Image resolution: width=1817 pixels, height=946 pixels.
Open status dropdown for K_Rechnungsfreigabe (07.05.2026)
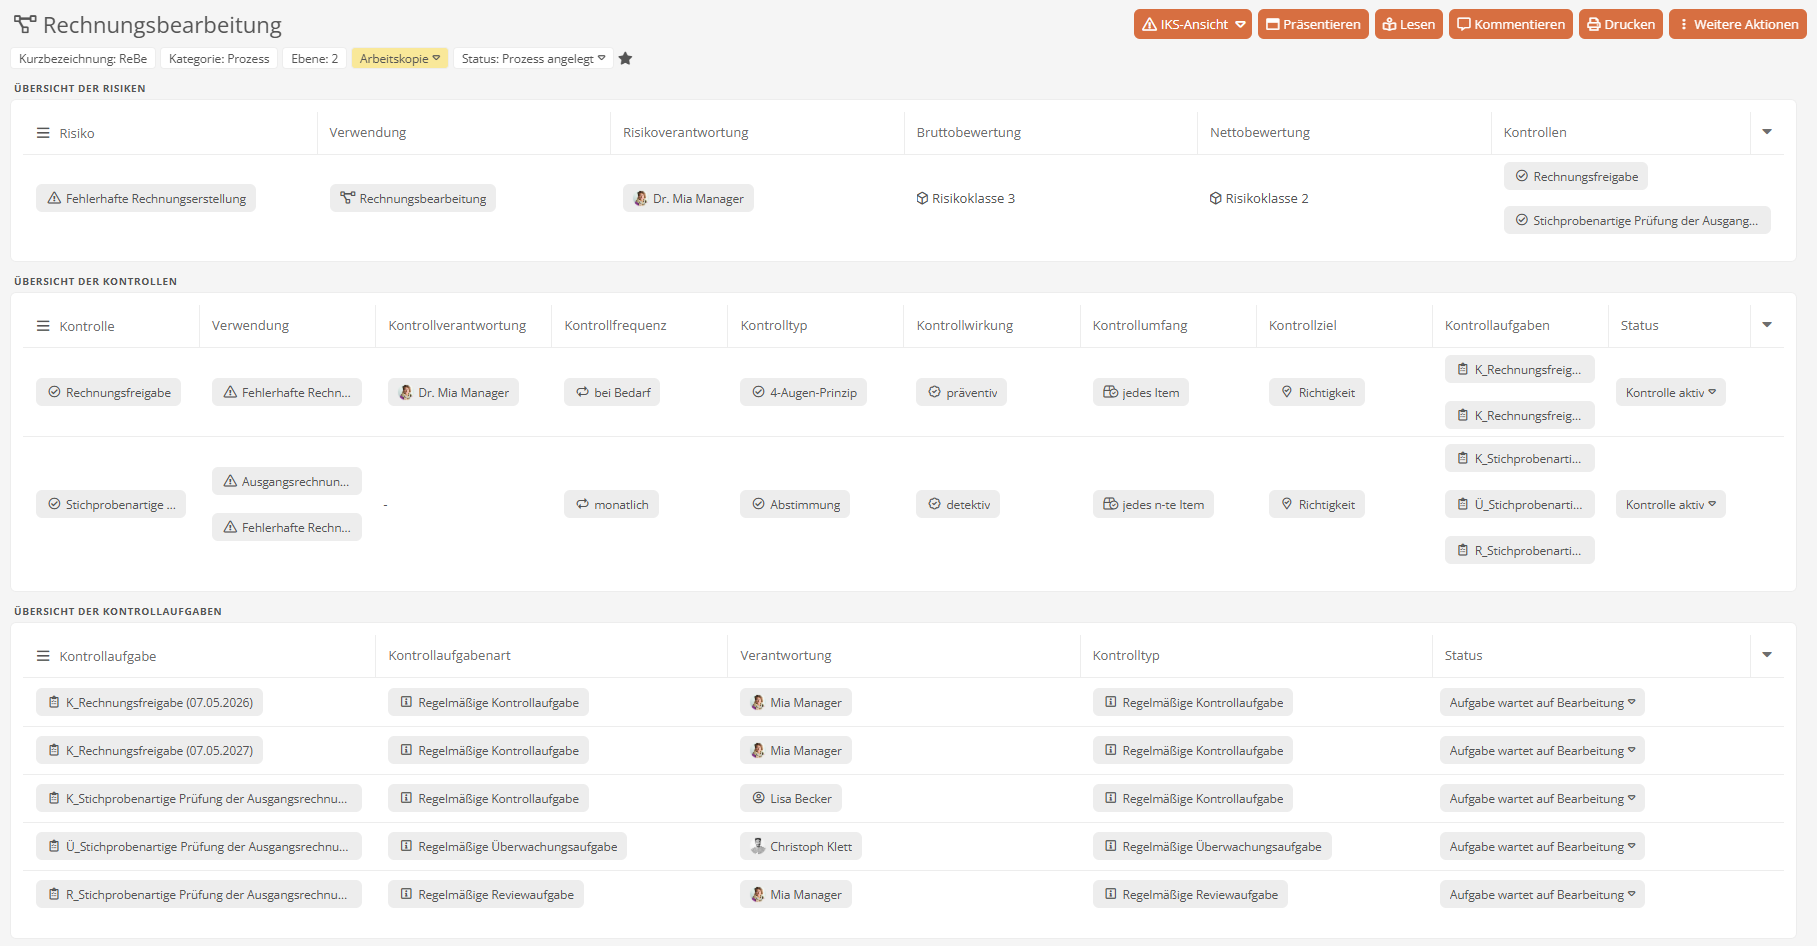(x=1542, y=702)
